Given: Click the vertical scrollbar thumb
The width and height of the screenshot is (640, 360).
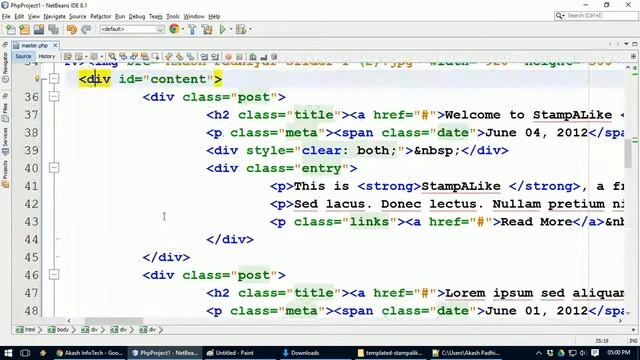Looking at the screenshot, I should (628, 153).
